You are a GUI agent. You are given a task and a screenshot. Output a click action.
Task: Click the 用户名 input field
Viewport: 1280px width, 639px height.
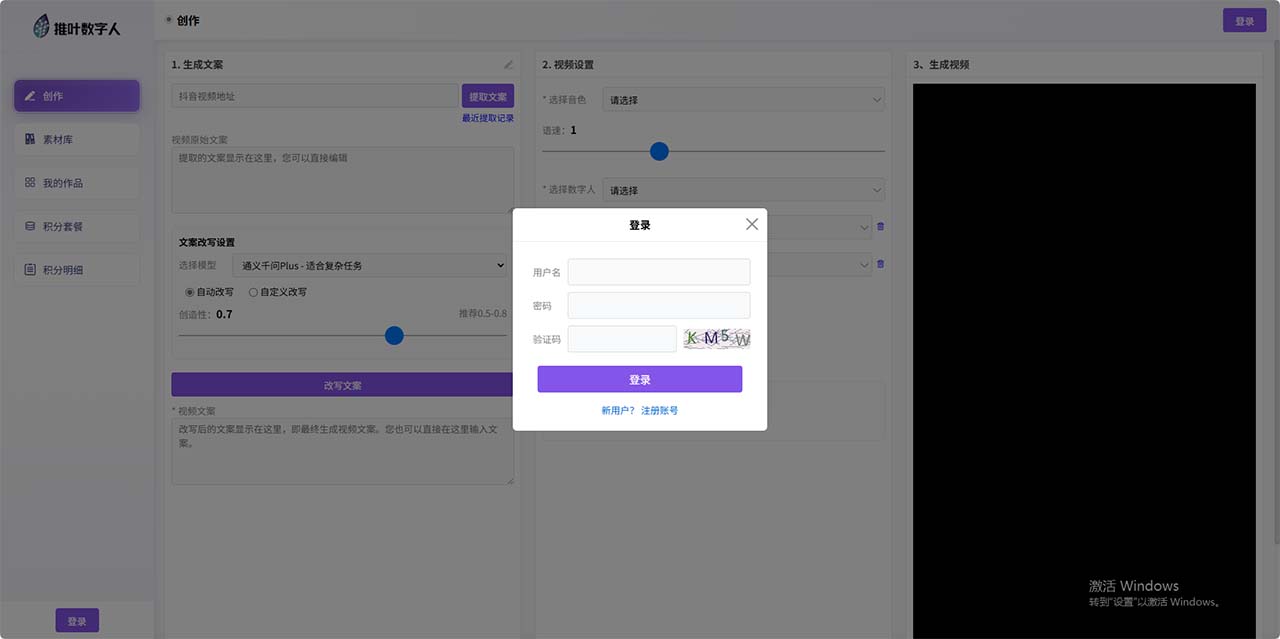658,272
